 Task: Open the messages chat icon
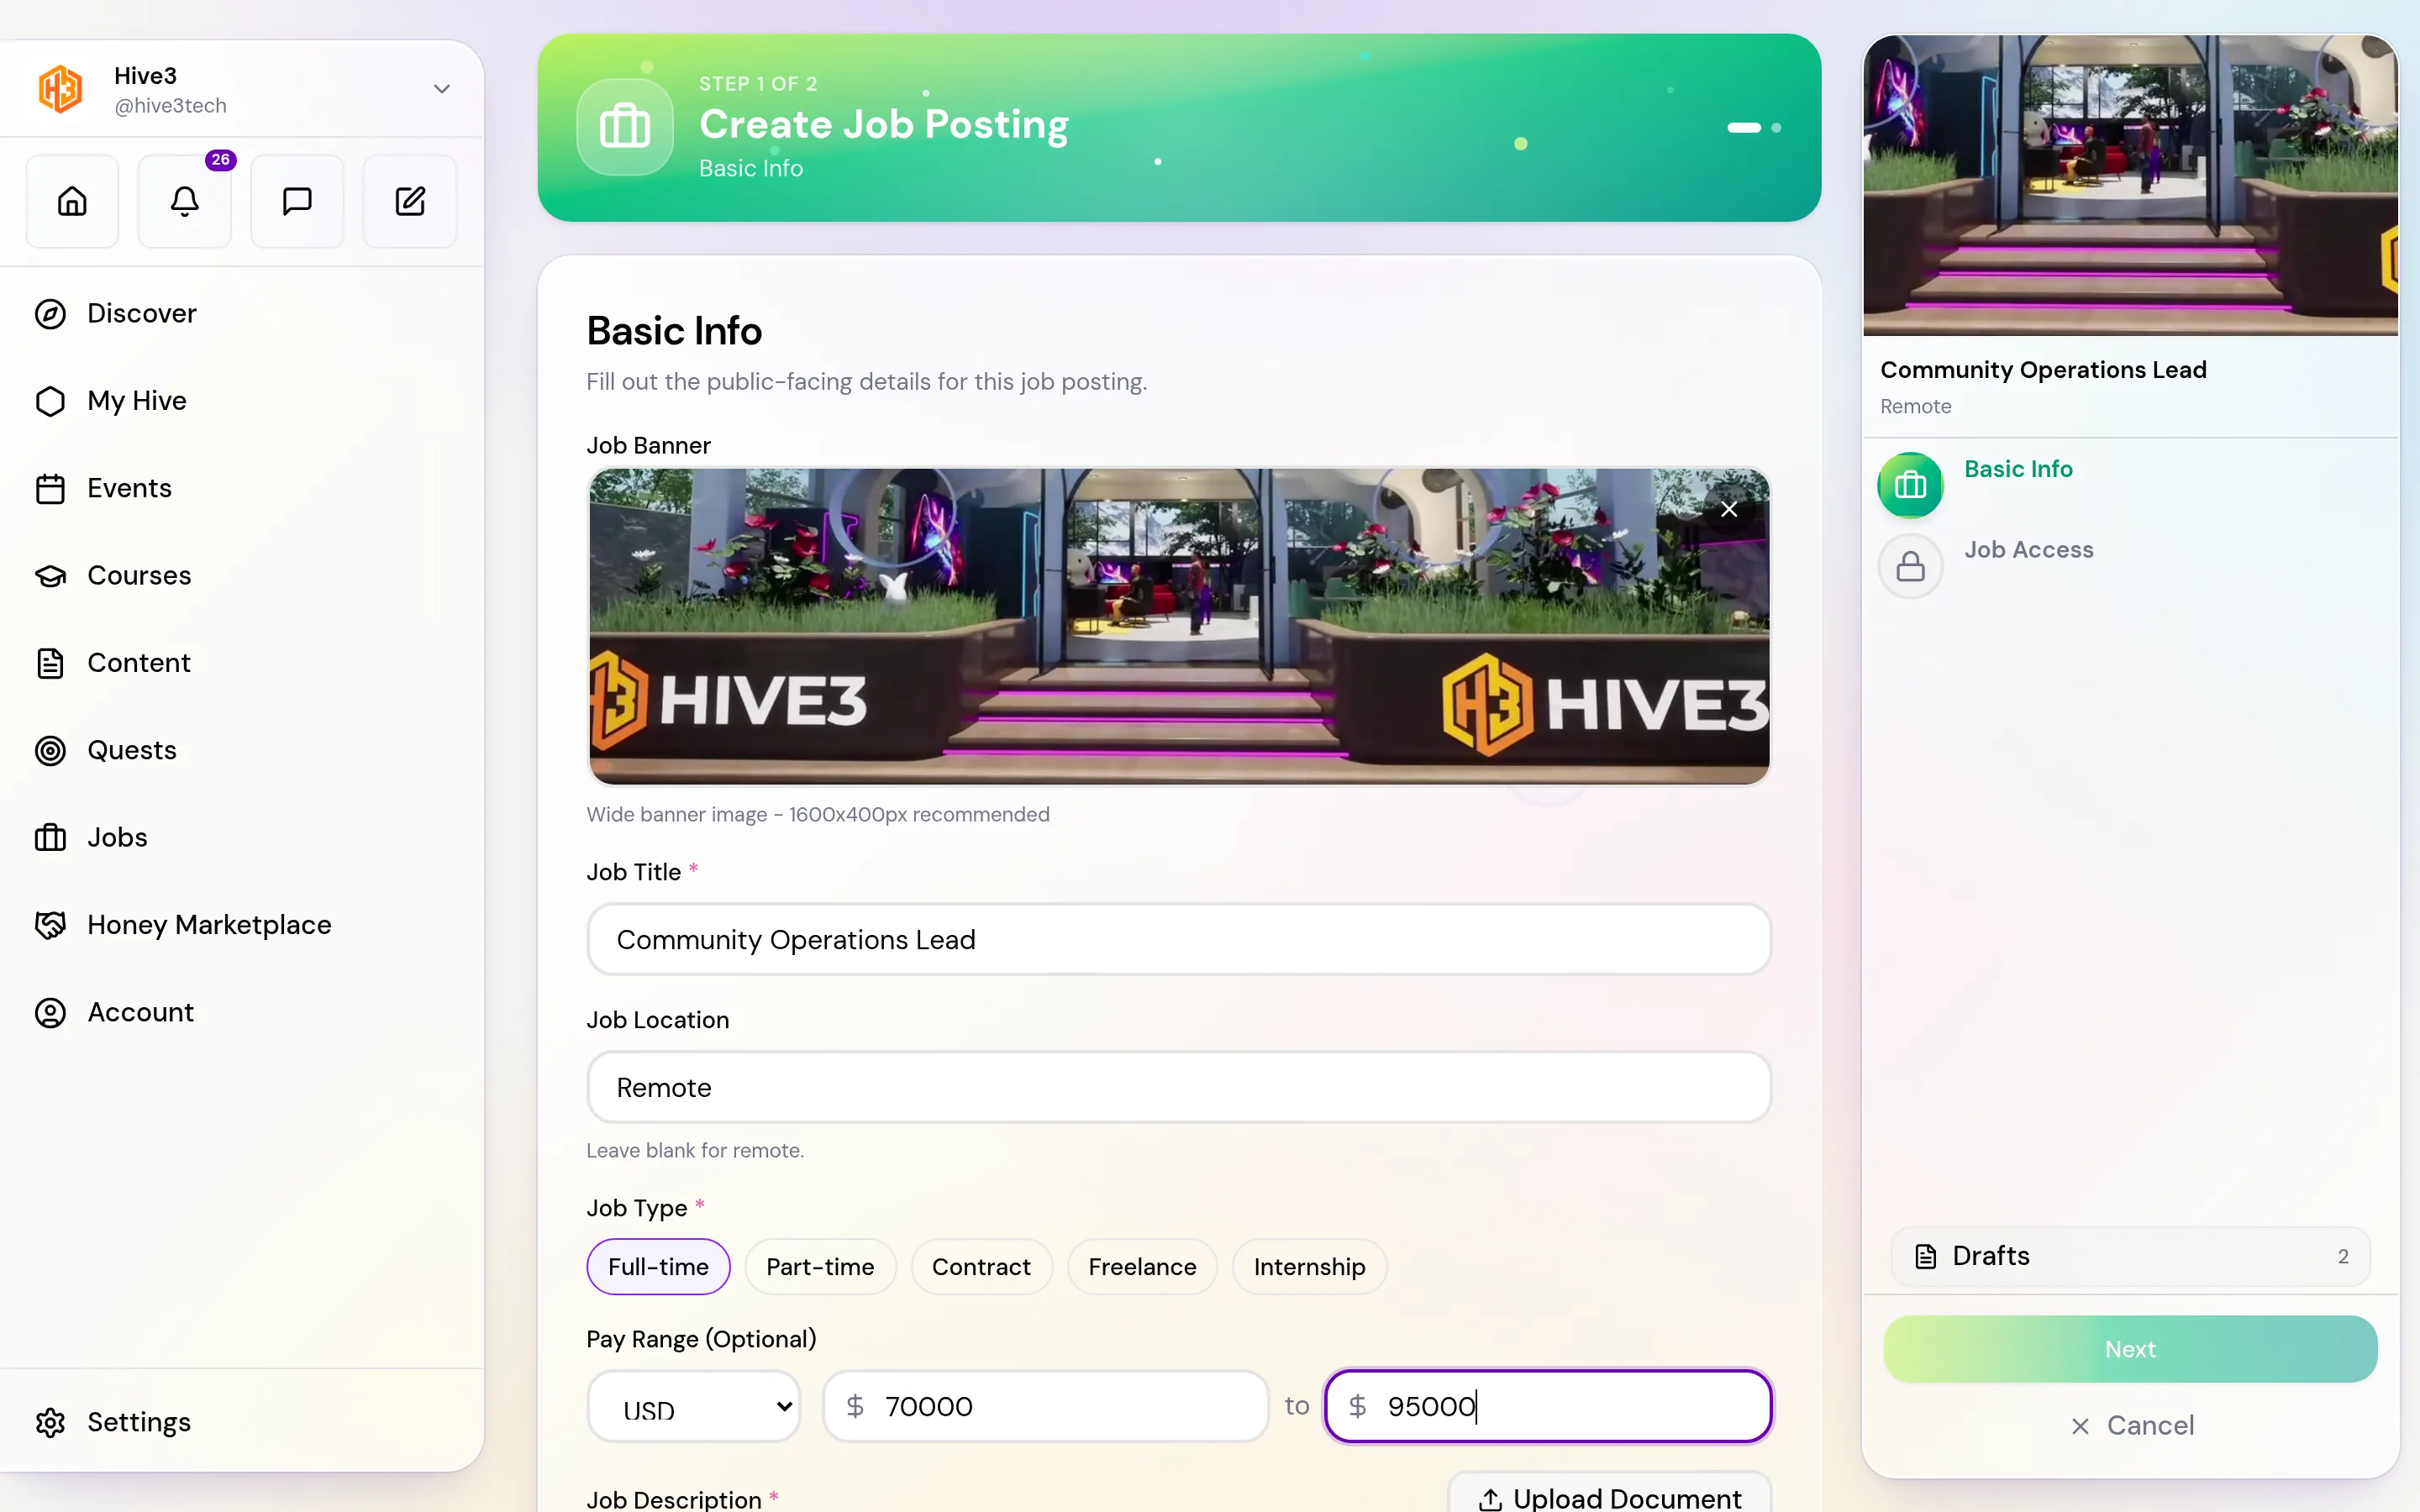pos(297,201)
